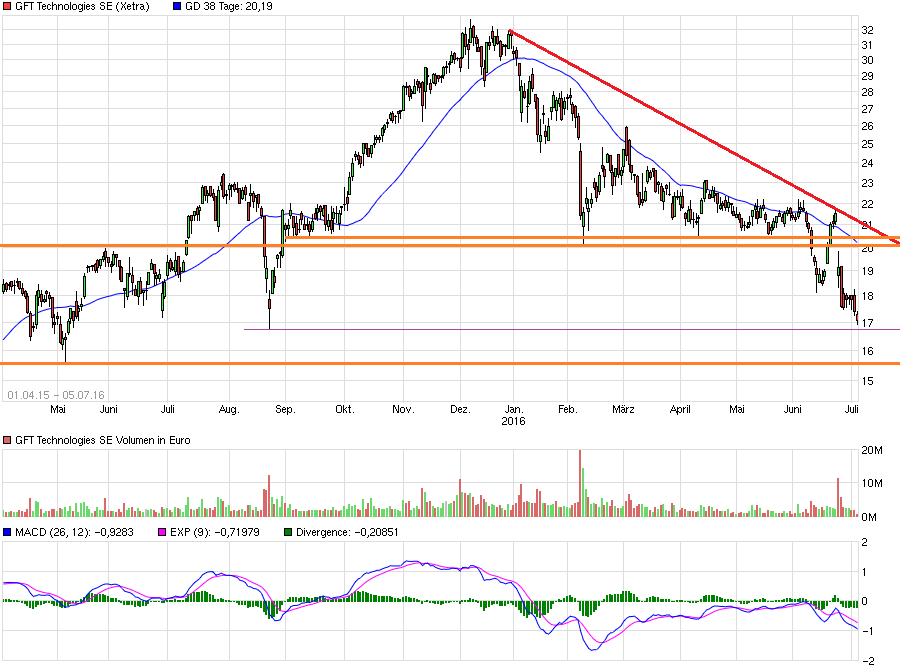The width and height of the screenshot is (900, 670).
Task: Select the 'GD 38 Tage: 20,19' legend text
Action: pos(228,6)
